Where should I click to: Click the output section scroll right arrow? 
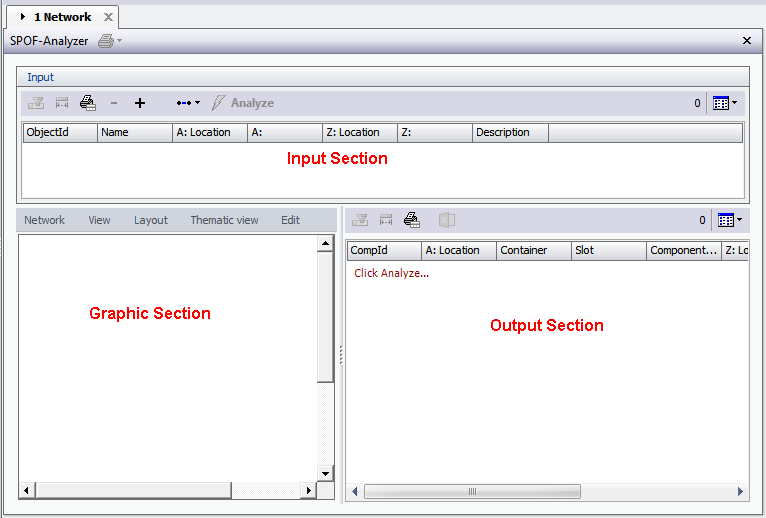(x=740, y=492)
